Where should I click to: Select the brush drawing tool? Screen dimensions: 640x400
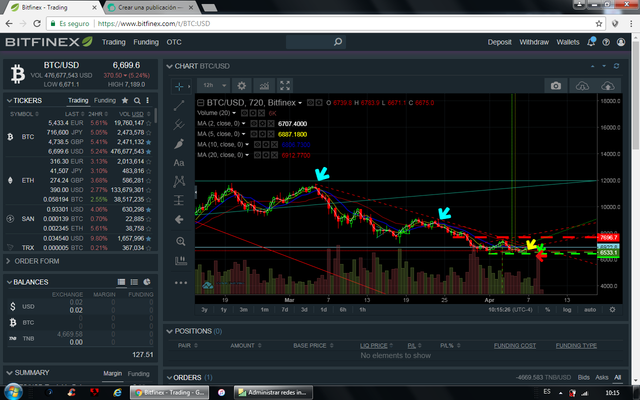179,144
